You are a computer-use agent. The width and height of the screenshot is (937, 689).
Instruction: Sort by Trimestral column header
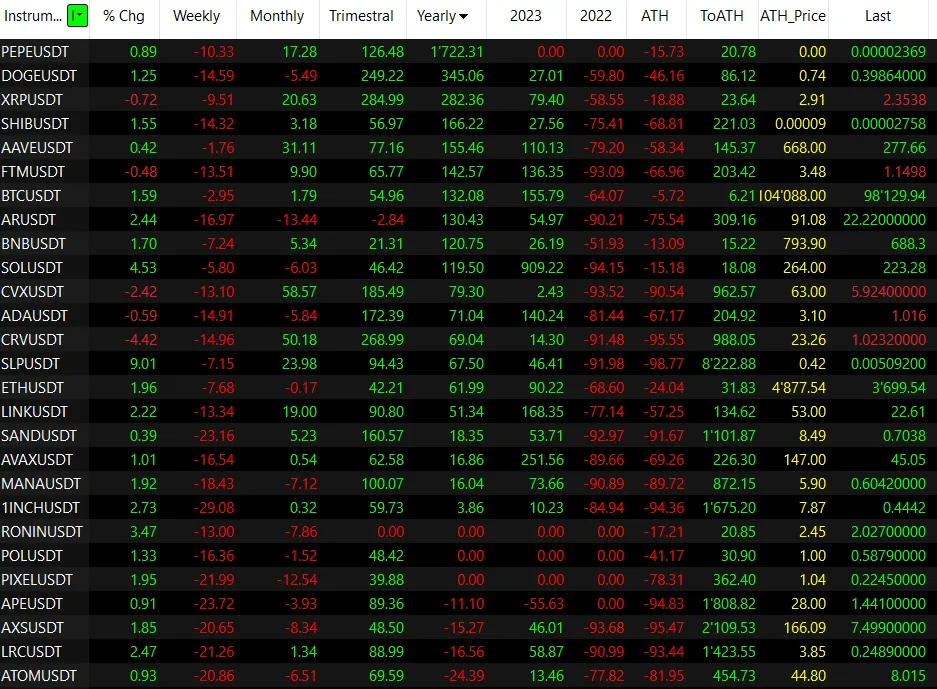point(362,16)
